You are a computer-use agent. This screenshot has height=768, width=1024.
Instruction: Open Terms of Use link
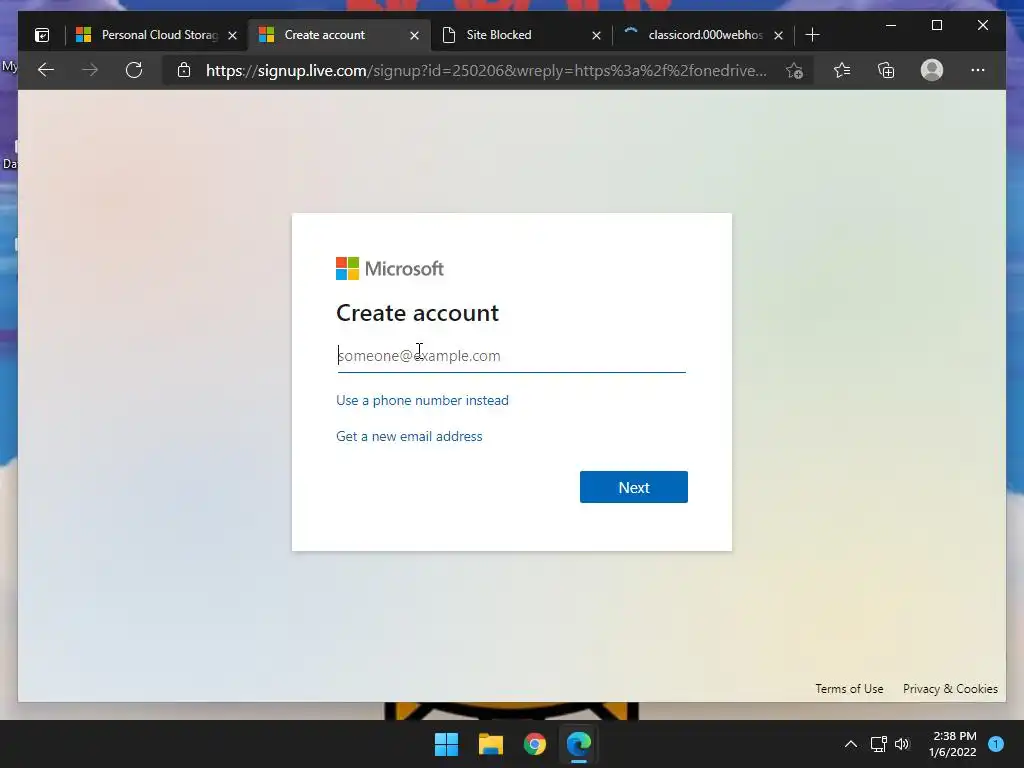pos(849,689)
